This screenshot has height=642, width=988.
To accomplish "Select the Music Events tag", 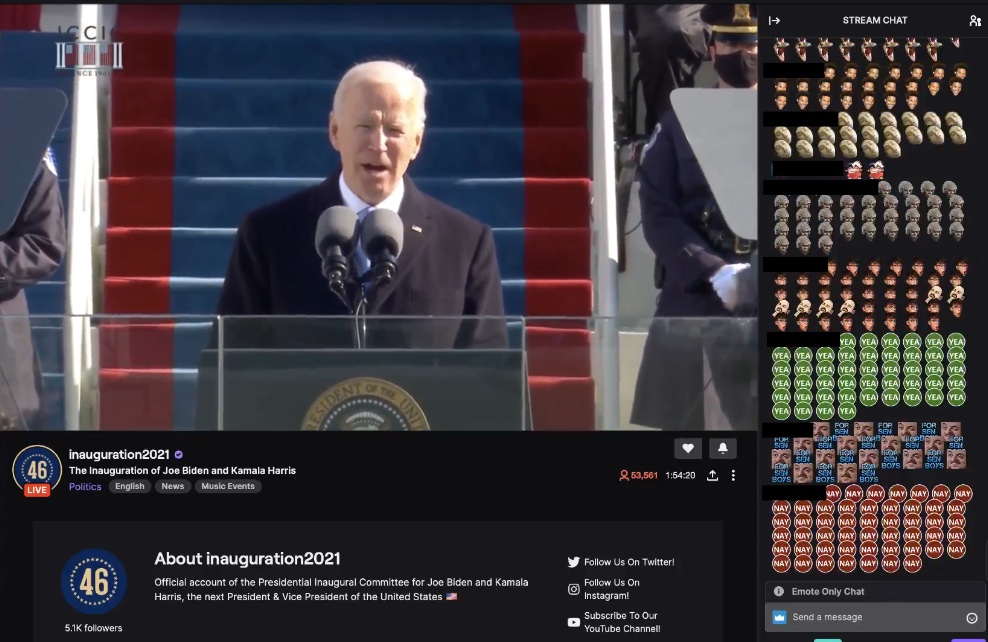I will click(x=228, y=486).
